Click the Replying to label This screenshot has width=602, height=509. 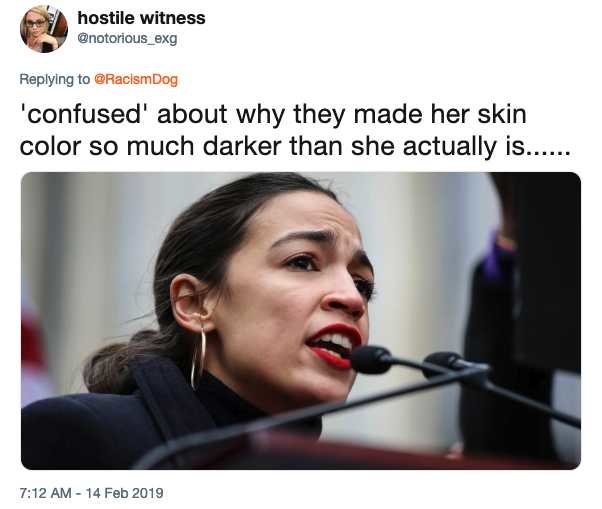tap(55, 79)
